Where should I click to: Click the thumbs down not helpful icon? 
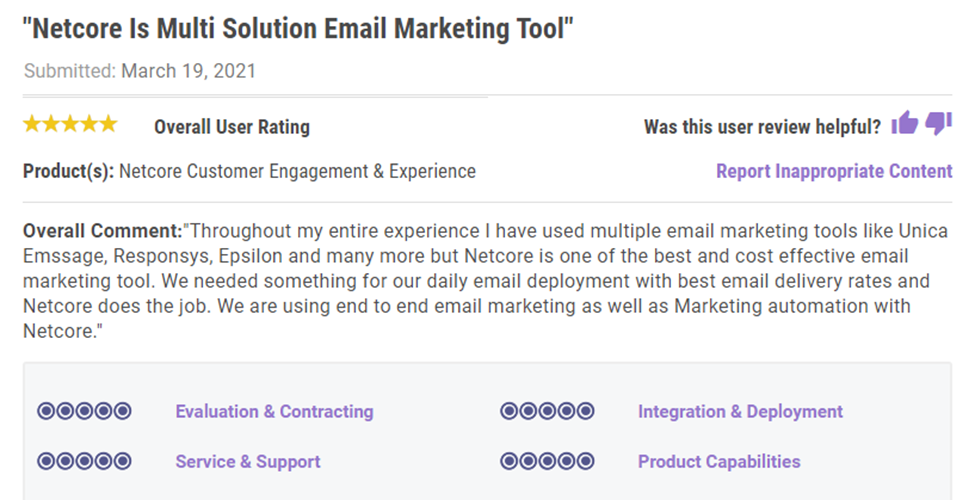[938, 123]
